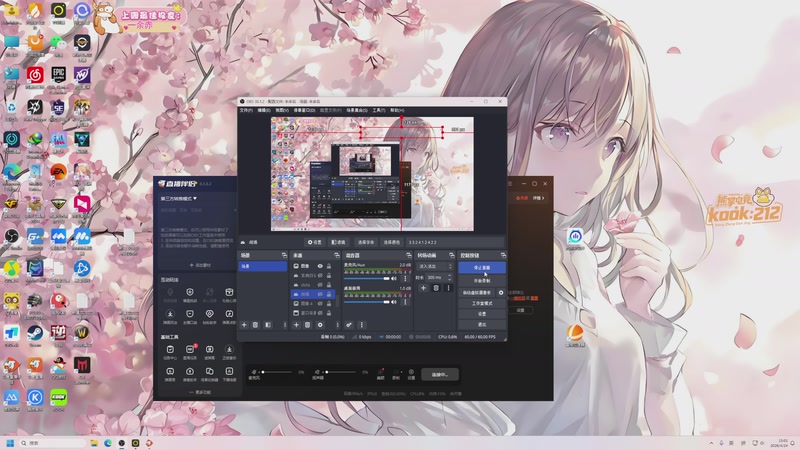Open advanced audio properties in Audio Mixer
Screen dimensions: 800x450
(349, 325)
